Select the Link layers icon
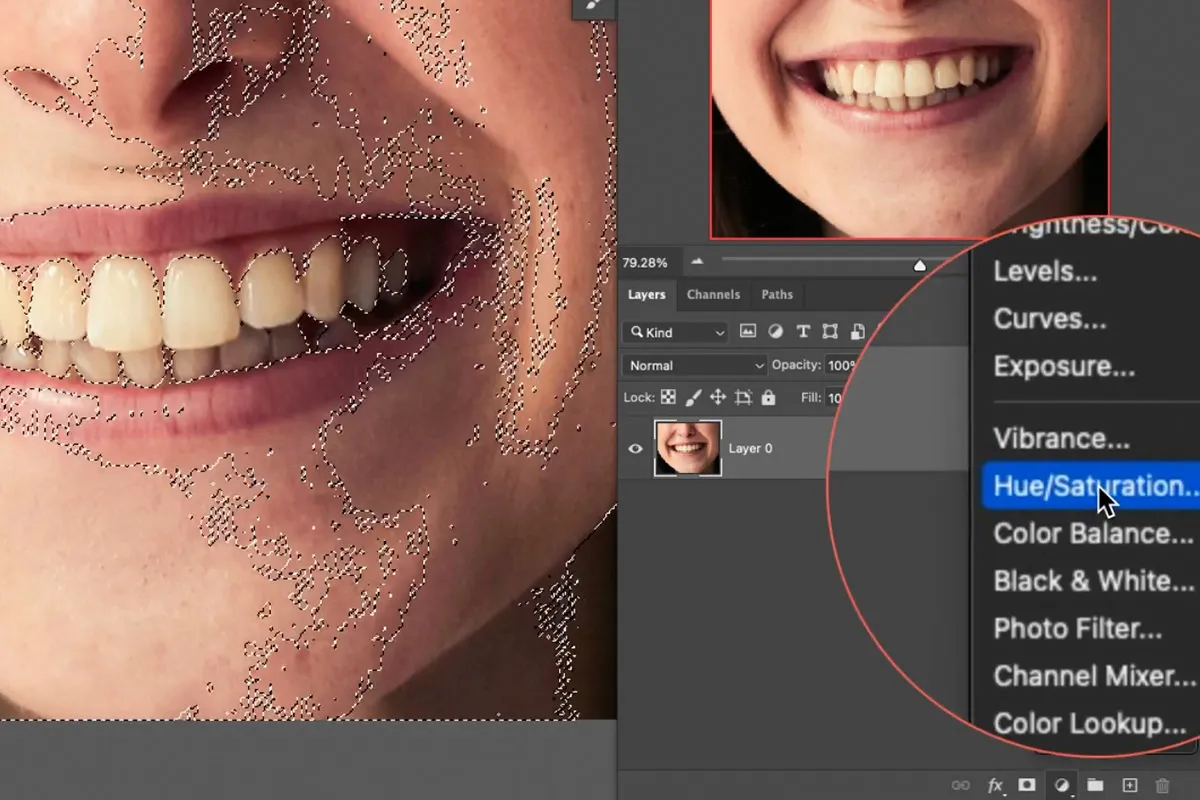This screenshot has height=800, width=1200. pos(961,785)
